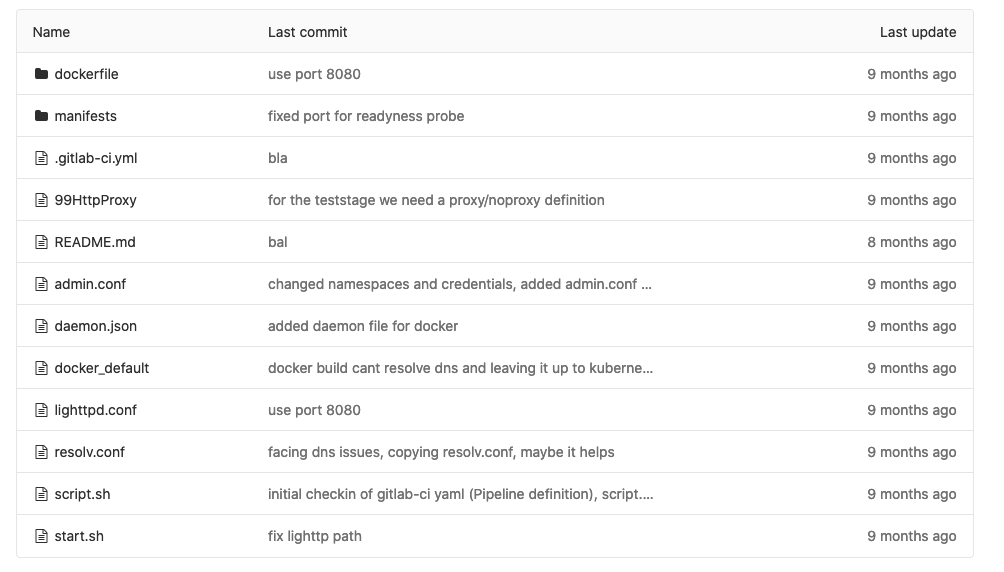Click the 'bla' commit for .gitlab-ci.yml
Image resolution: width=1004 pixels, height=572 pixels.
tap(278, 158)
